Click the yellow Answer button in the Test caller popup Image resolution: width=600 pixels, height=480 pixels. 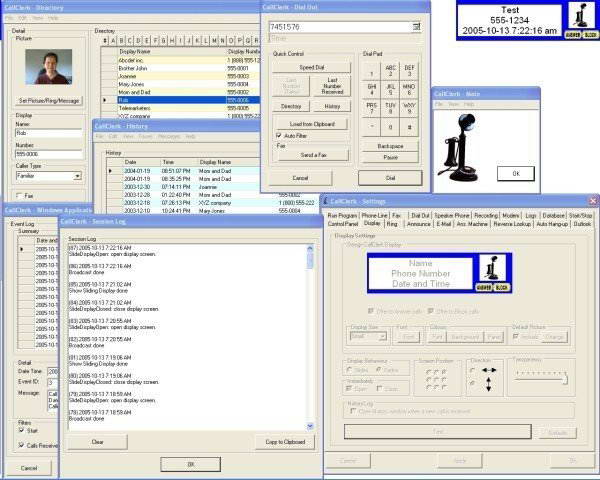[572, 35]
